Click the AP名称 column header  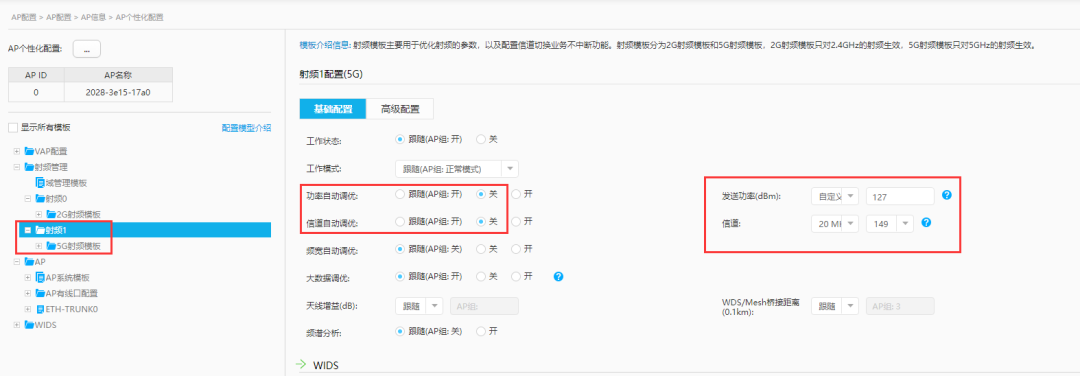point(118,75)
